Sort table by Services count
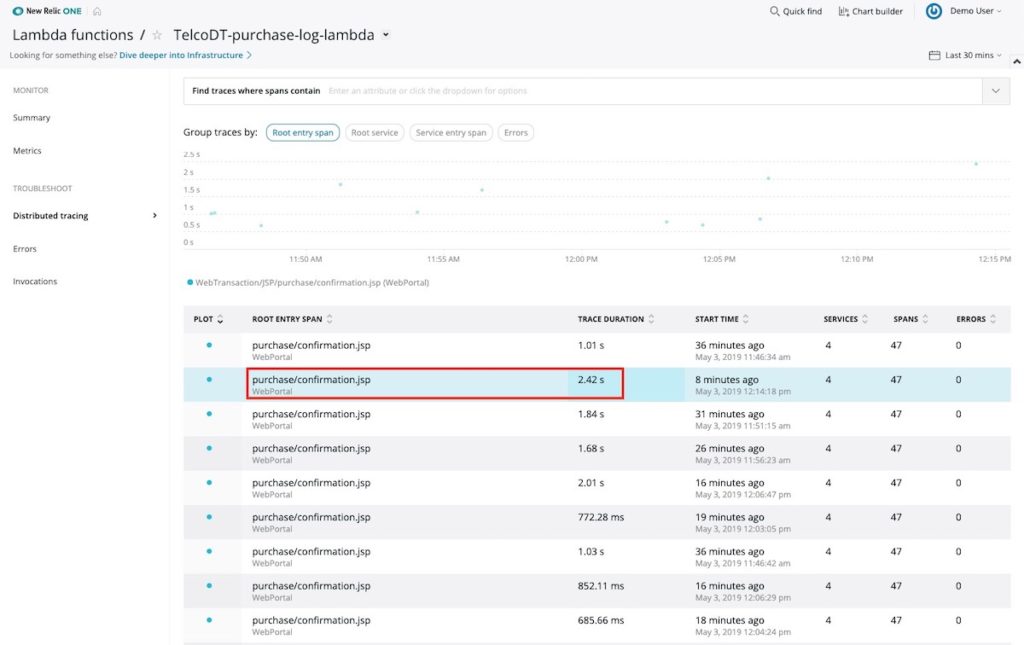The height and width of the screenshot is (645, 1024). (x=865, y=319)
